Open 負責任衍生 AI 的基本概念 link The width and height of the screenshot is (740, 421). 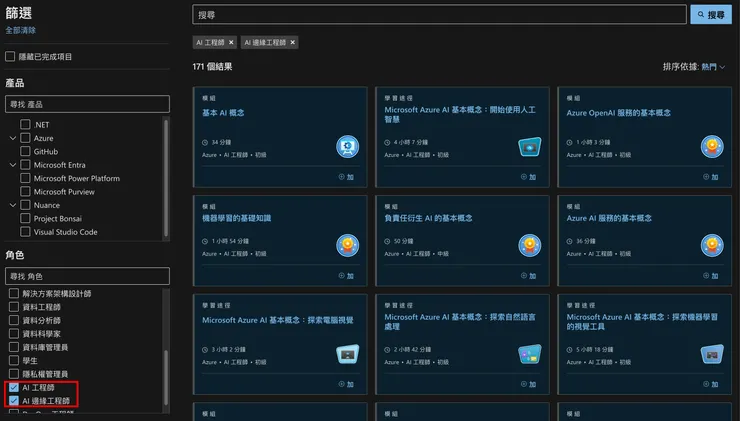[x=428, y=218]
